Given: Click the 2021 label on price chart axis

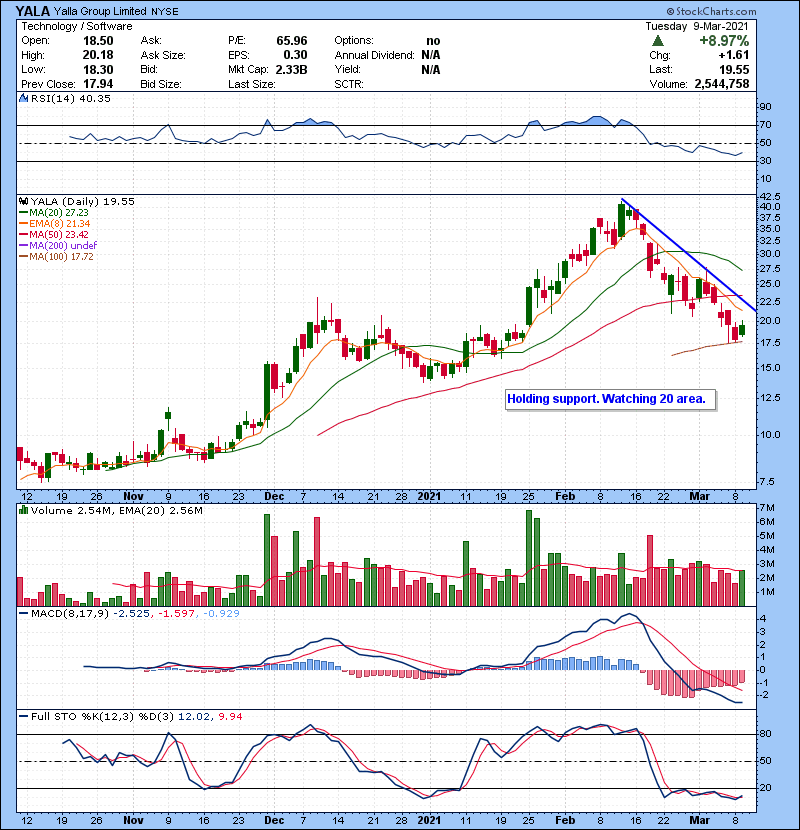Looking at the screenshot, I should click(429, 497).
